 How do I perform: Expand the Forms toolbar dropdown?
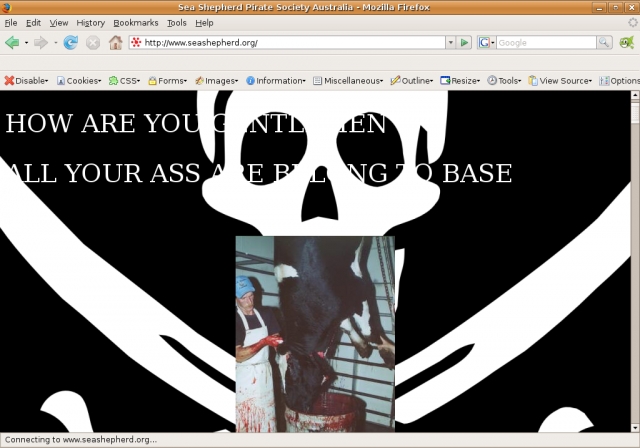point(168,81)
